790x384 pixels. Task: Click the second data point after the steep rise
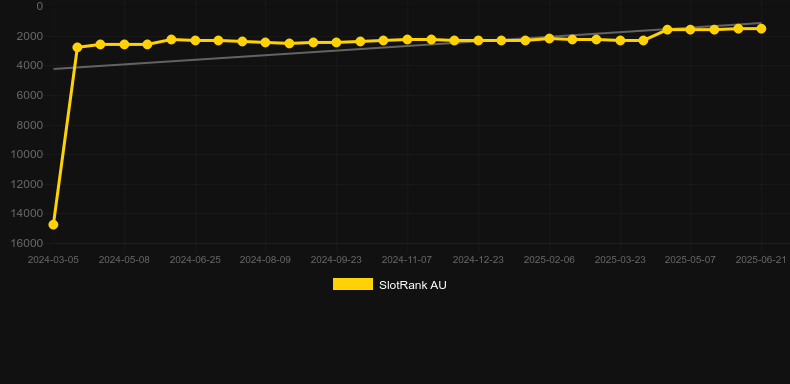100,44
